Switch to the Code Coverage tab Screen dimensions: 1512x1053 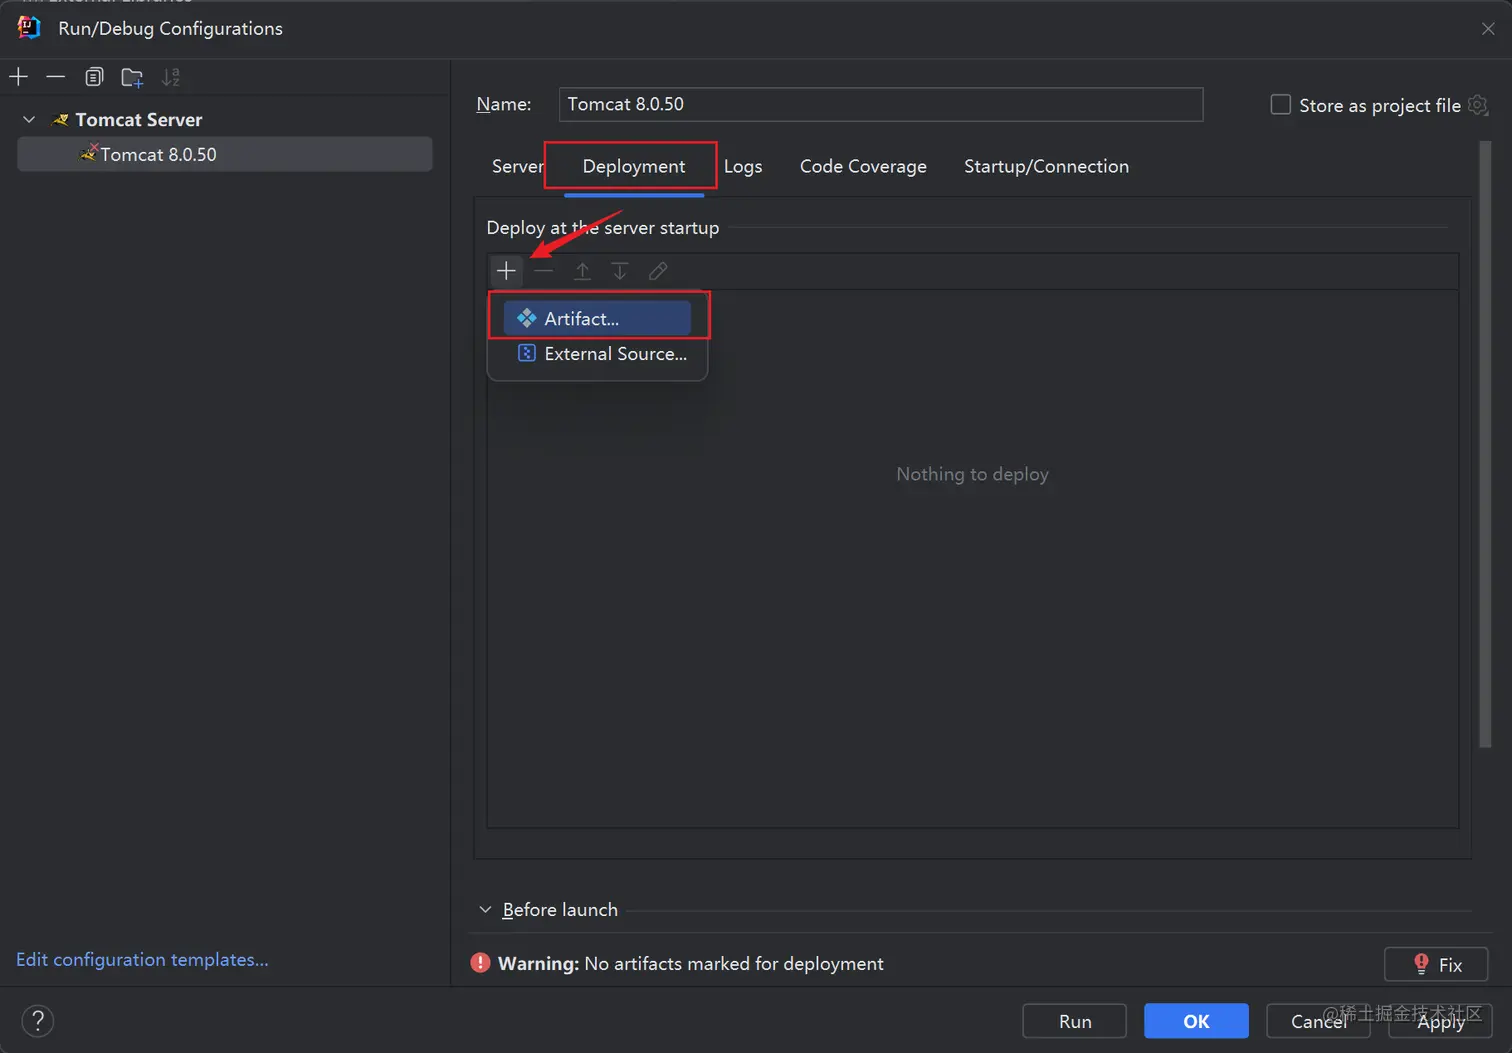click(x=863, y=166)
